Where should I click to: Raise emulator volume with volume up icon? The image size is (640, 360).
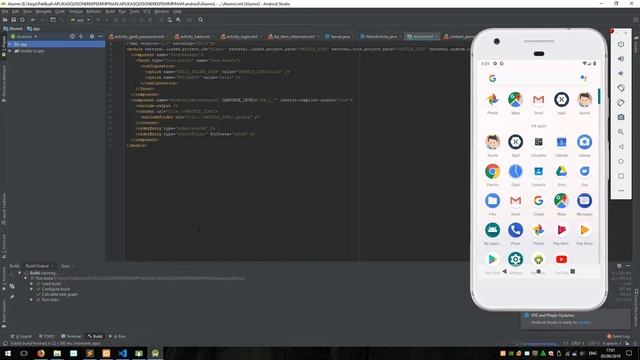click(x=621, y=59)
